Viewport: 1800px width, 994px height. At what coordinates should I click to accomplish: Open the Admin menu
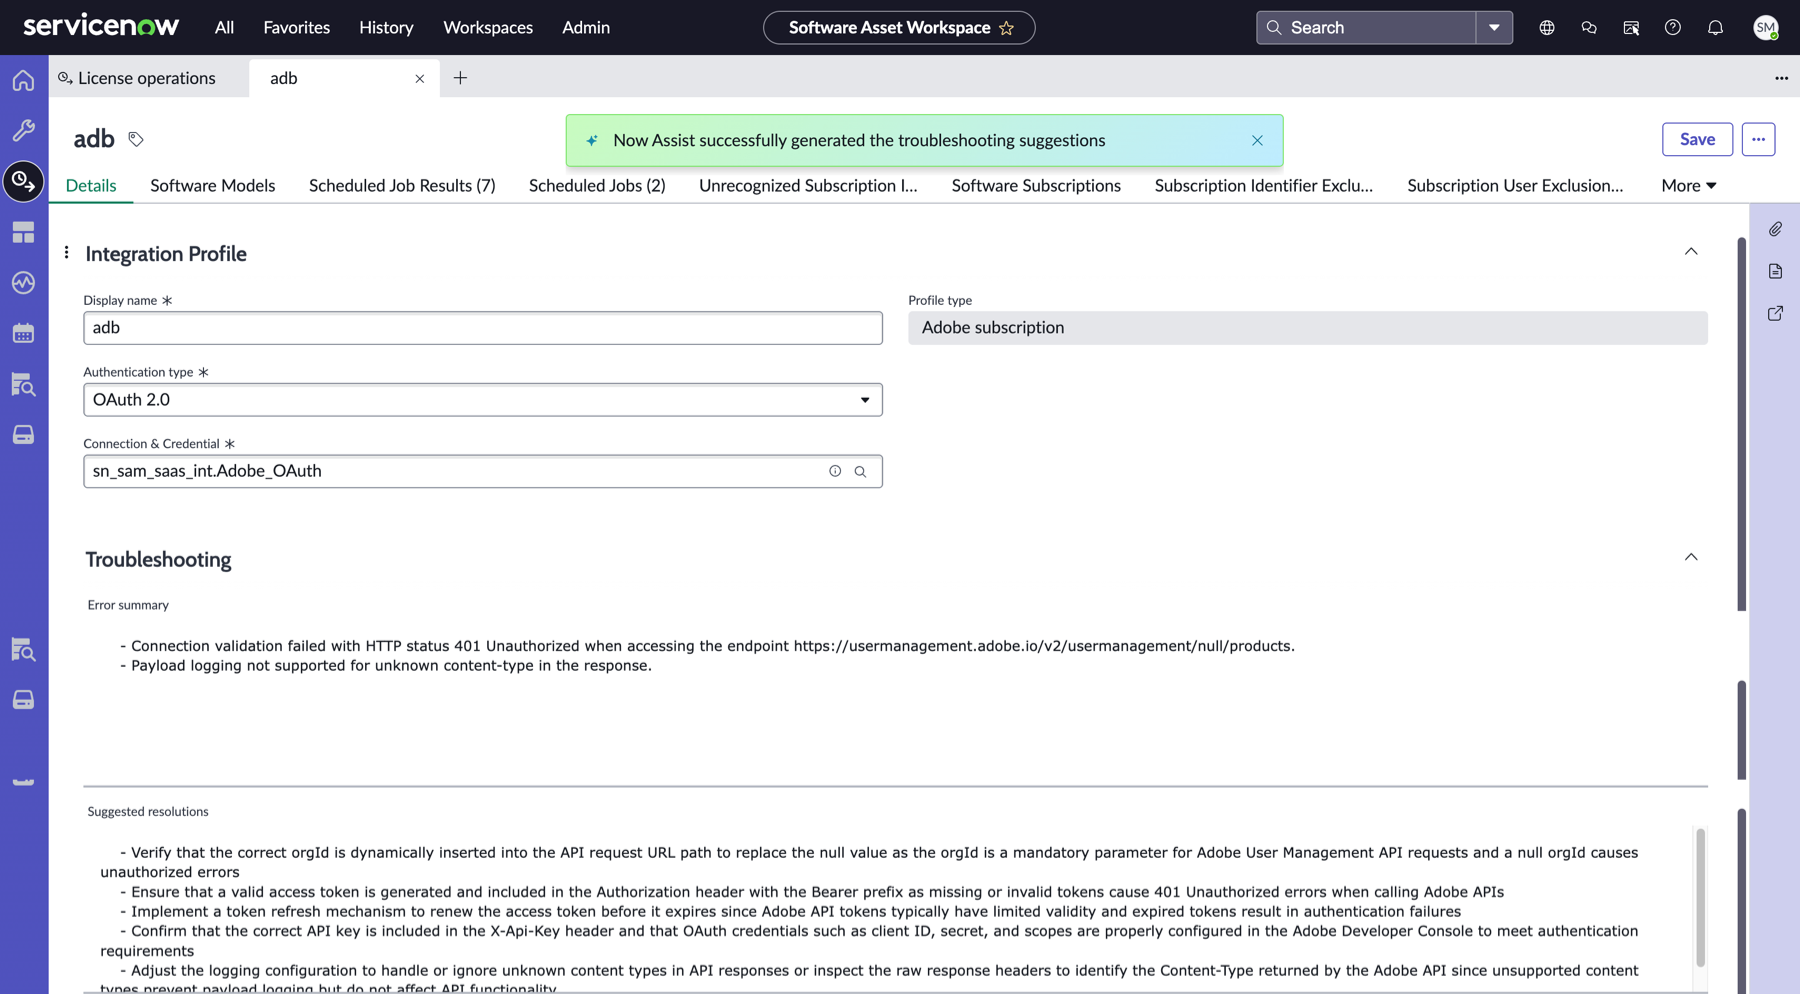(586, 27)
